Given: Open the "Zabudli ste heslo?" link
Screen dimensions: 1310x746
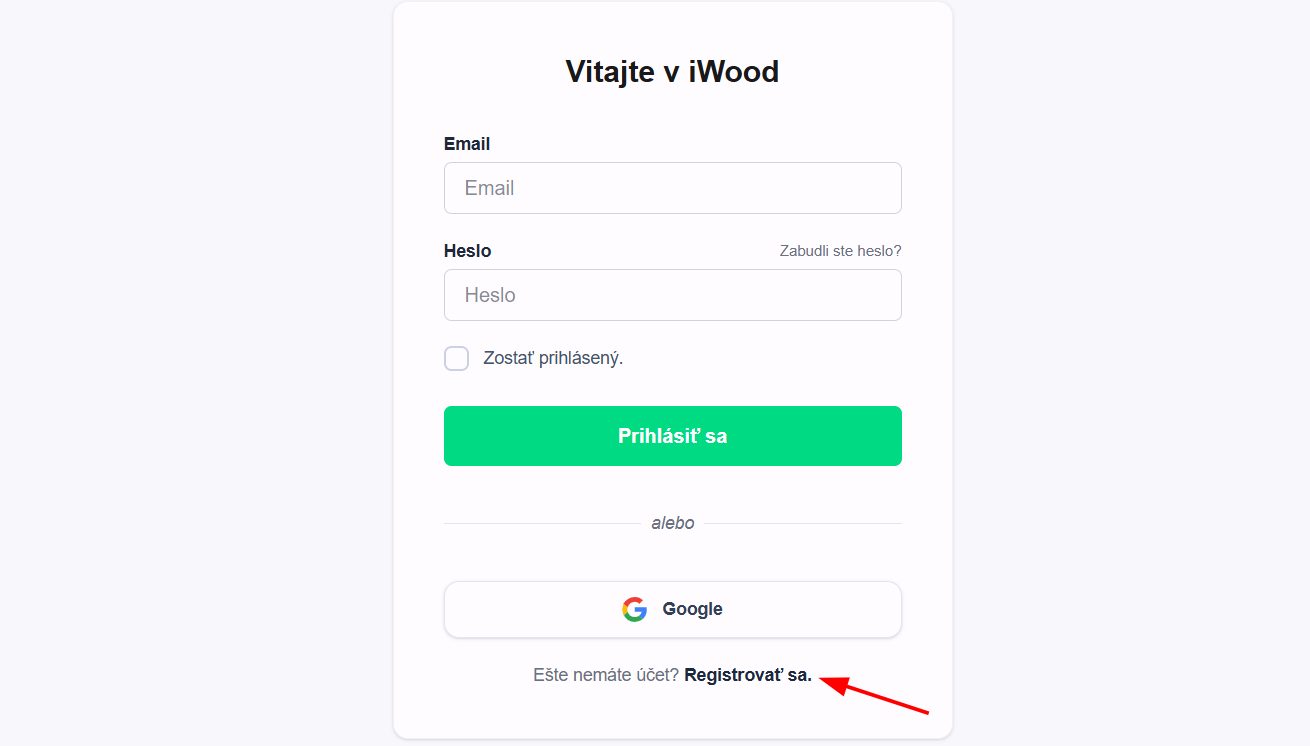Looking at the screenshot, I should [x=840, y=251].
